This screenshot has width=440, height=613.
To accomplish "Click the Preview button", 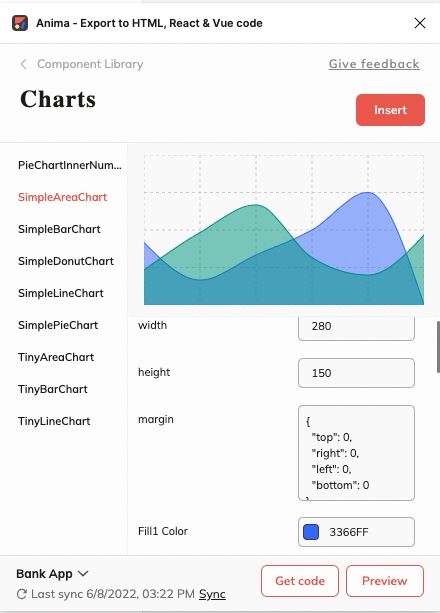I will coord(385,581).
